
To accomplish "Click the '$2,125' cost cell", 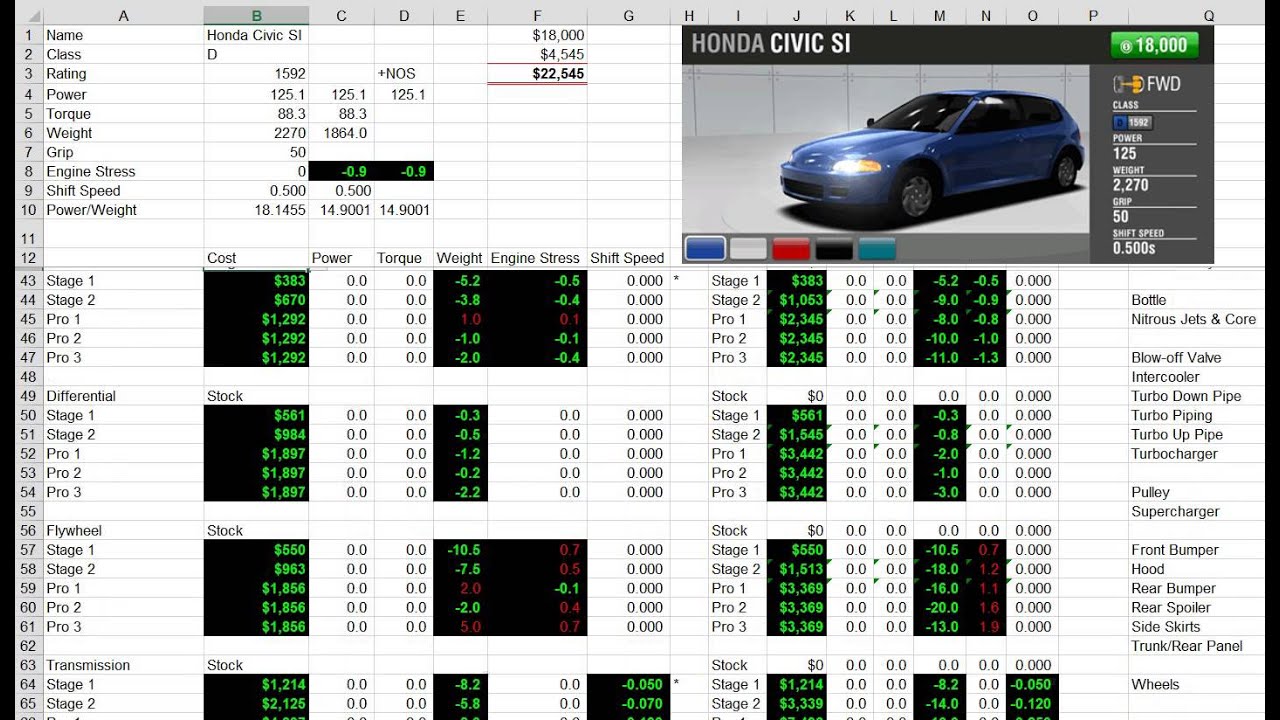I will point(256,704).
